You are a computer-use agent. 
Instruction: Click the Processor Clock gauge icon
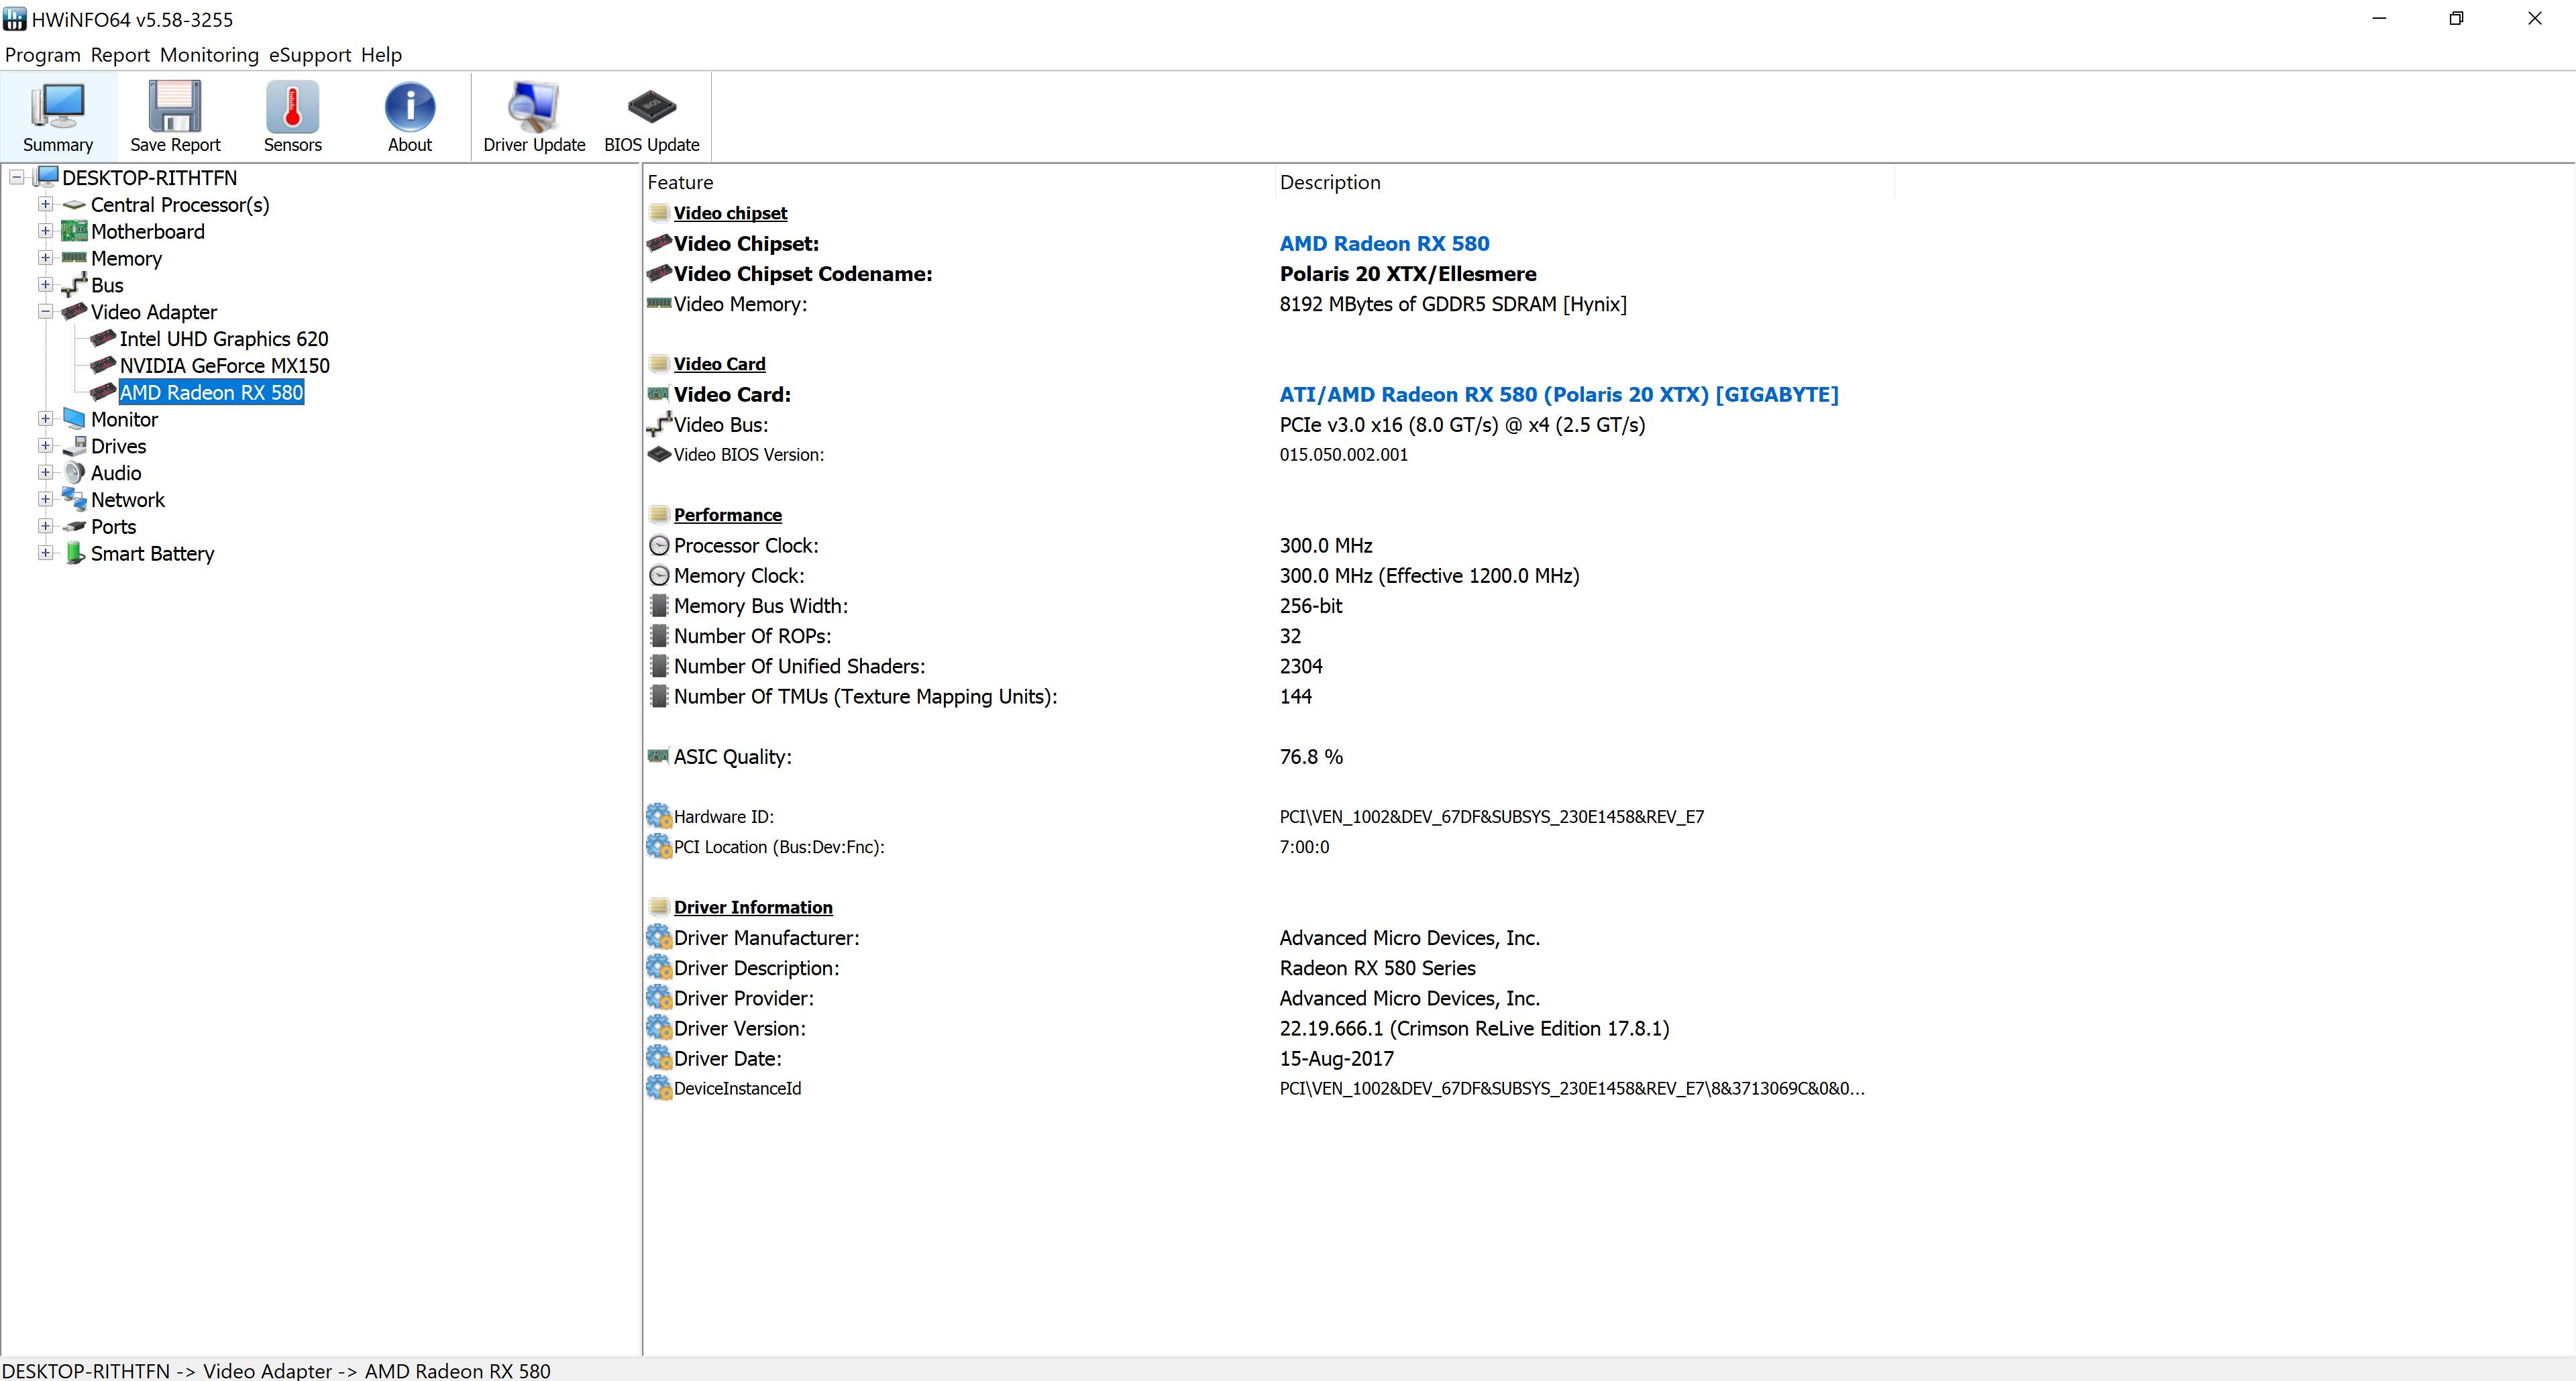coord(659,545)
